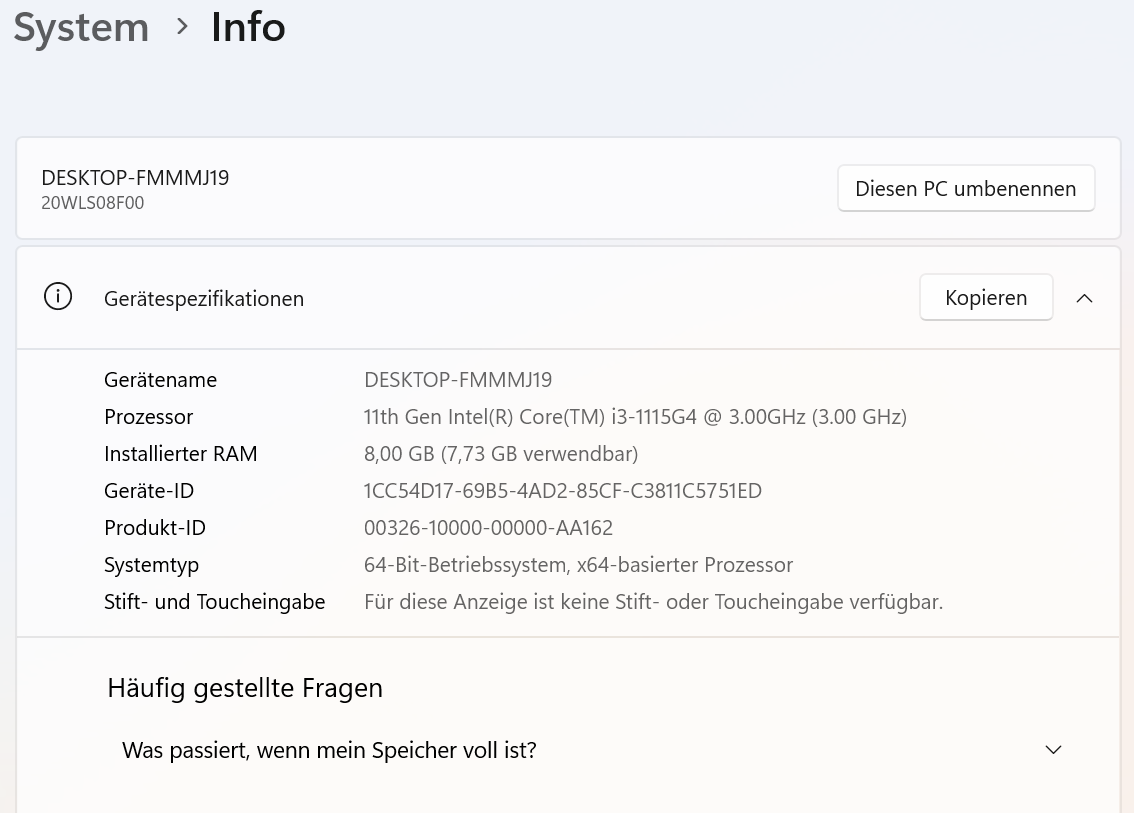Click the breadcrumb arrow between System and Info
This screenshot has height=813, width=1134.
pyautogui.click(x=182, y=27)
